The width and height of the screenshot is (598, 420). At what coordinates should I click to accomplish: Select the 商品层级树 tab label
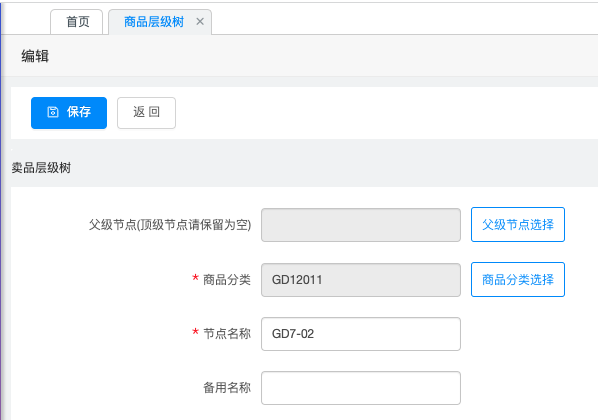(x=154, y=22)
